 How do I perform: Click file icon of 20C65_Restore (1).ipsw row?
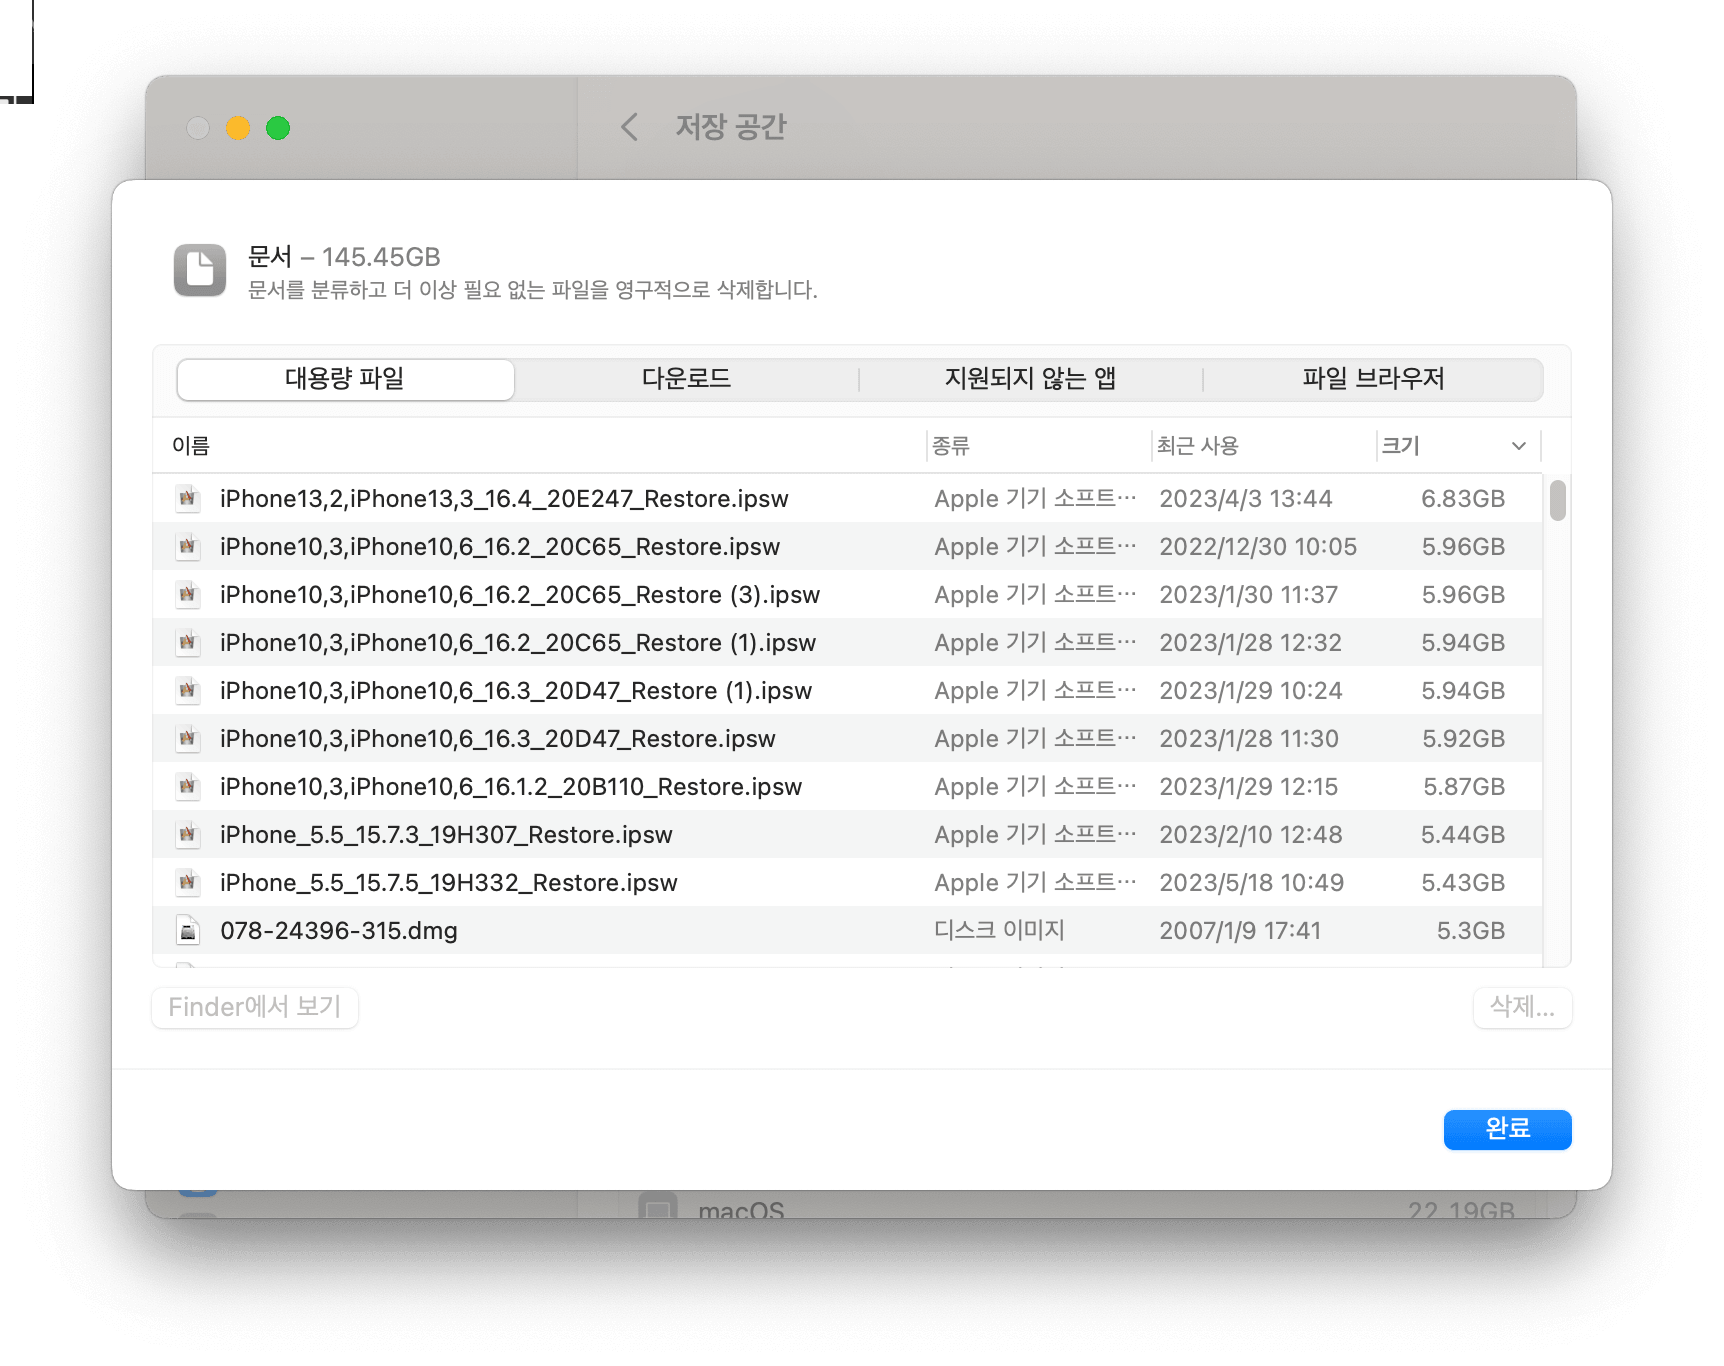(x=187, y=642)
